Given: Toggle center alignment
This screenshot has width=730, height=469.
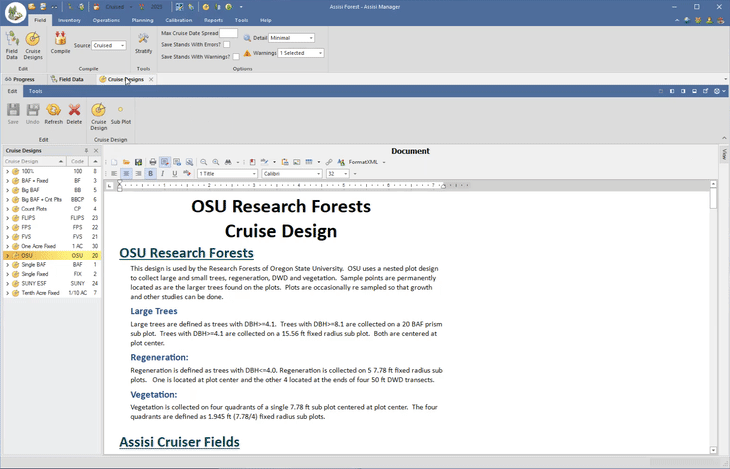Looking at the screenshot, I should click(x=126, y=174).
